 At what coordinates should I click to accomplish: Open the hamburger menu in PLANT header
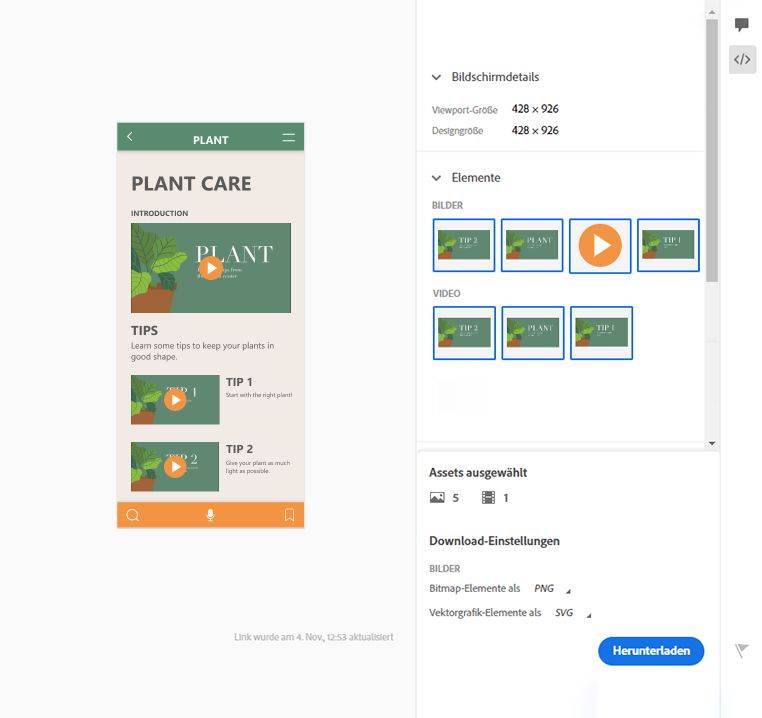pyautogui.click(x=289, y=138)
